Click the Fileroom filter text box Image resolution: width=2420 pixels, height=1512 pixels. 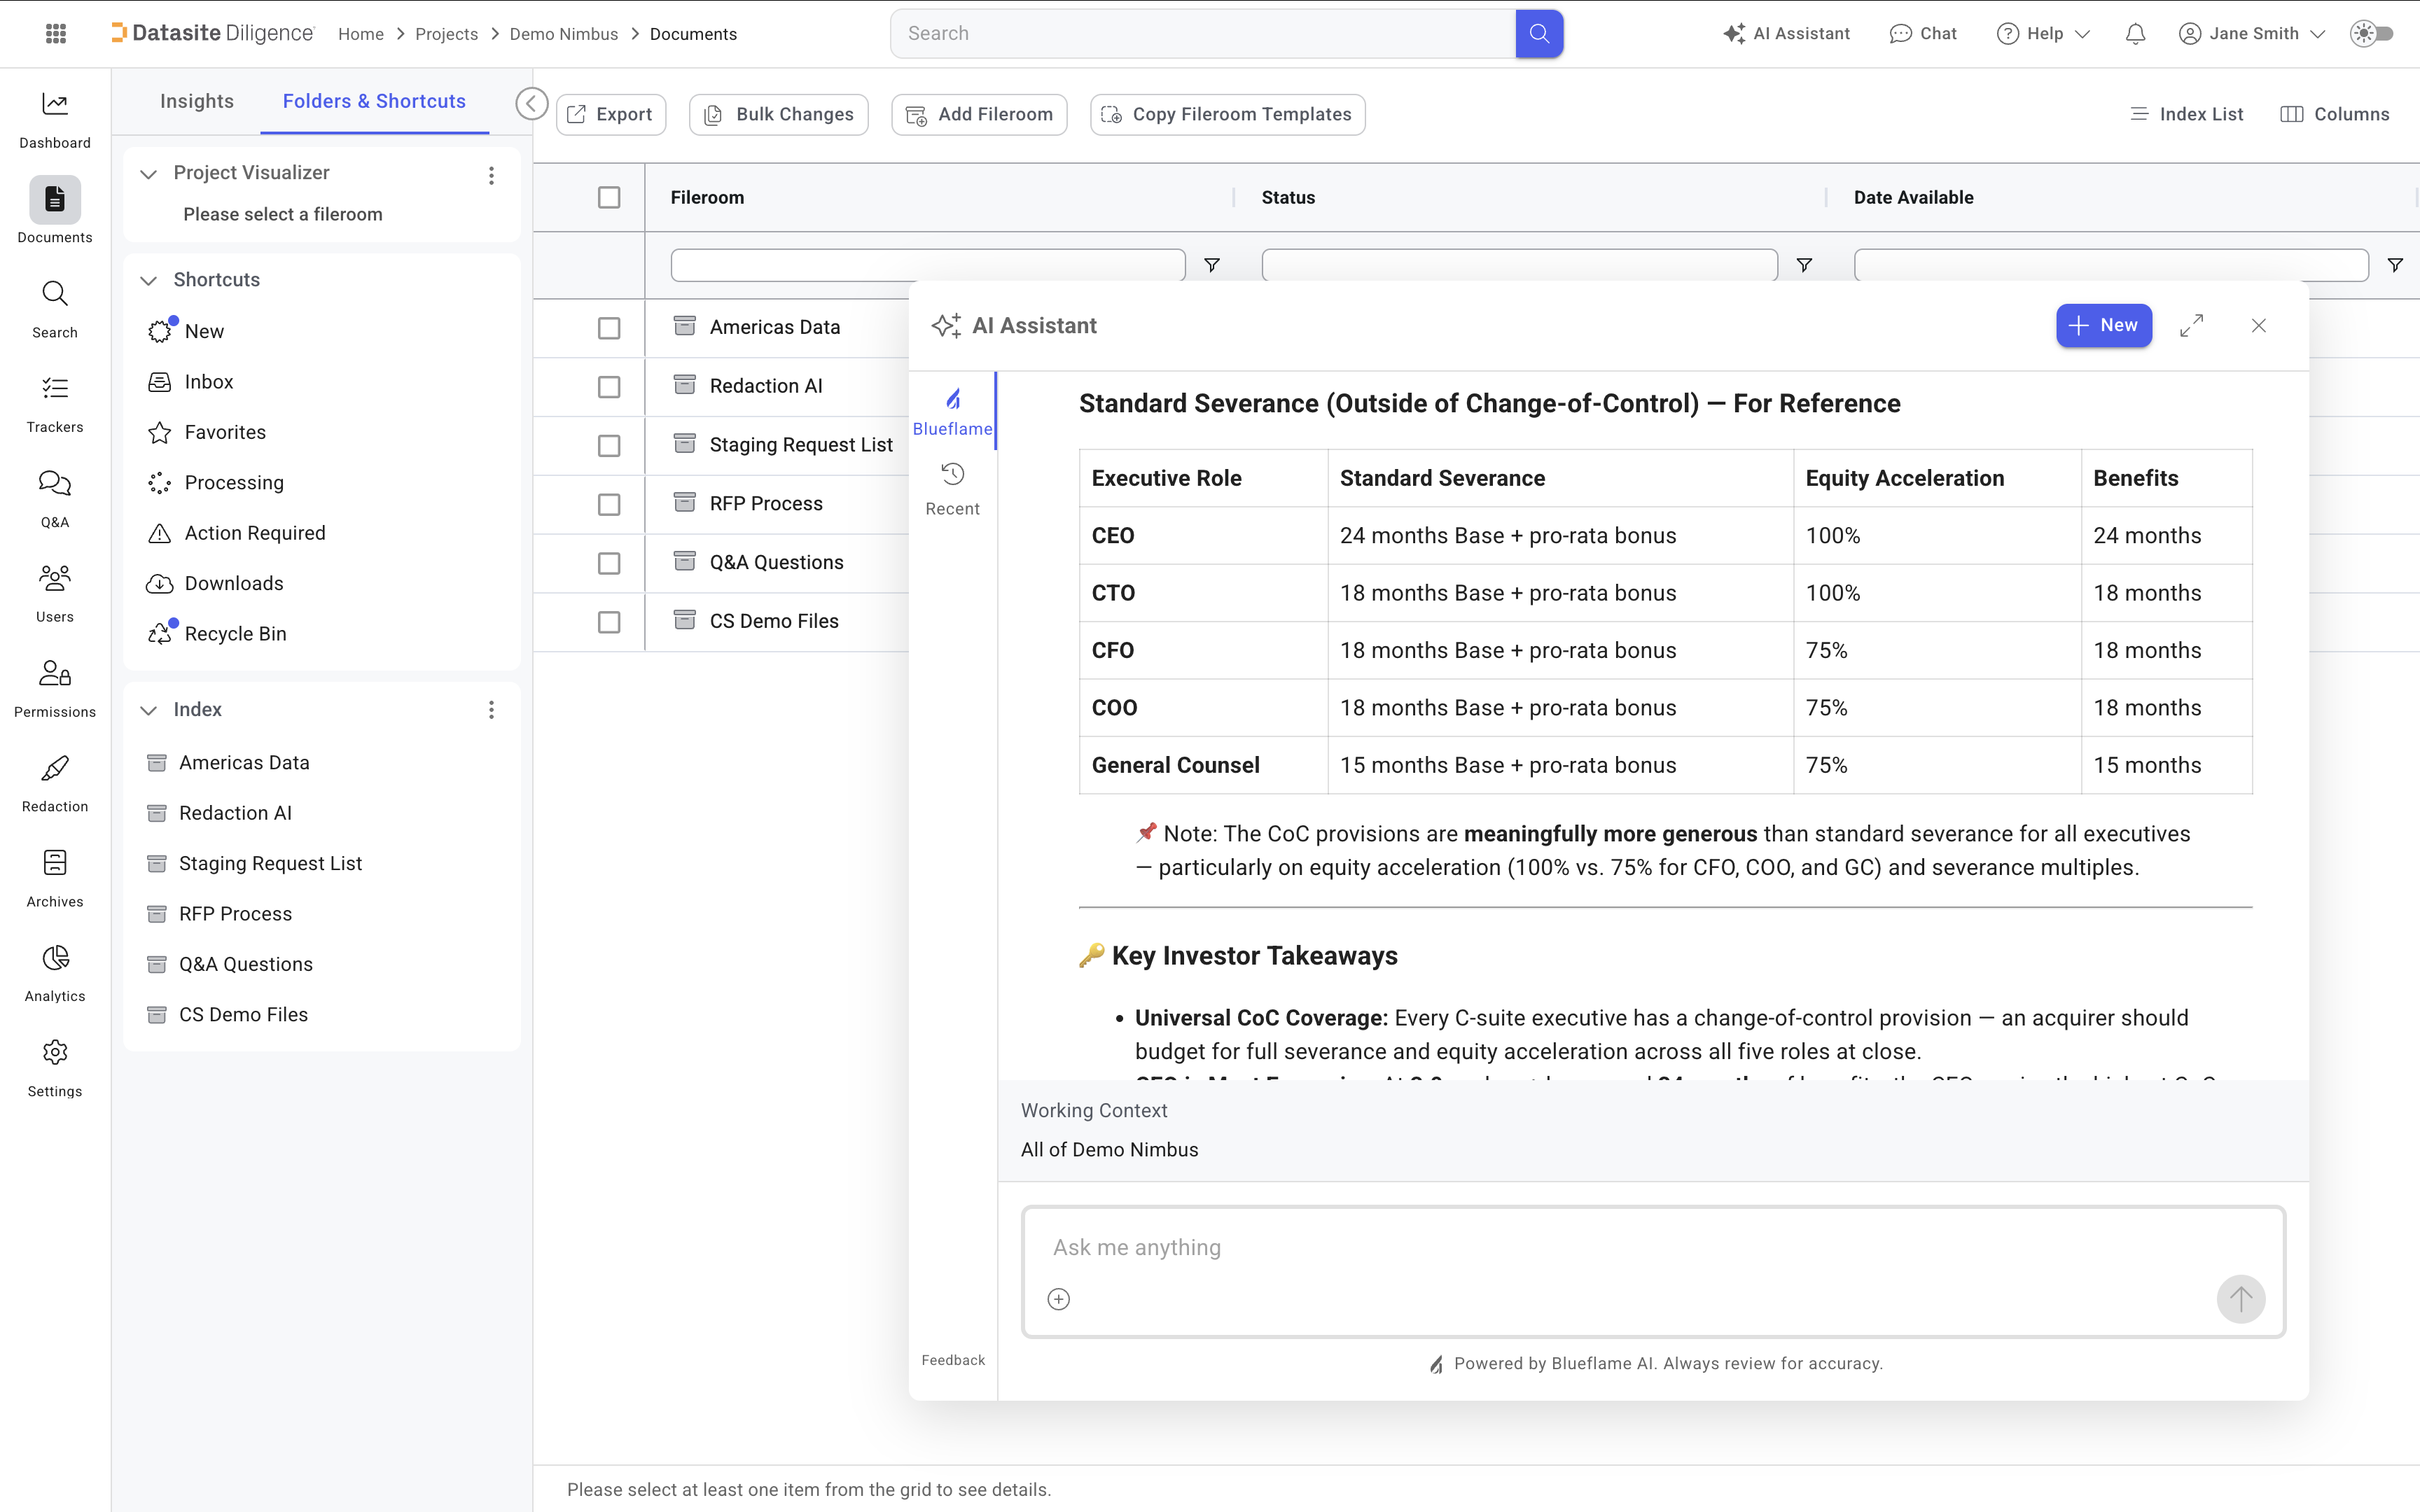pos(928,265)
